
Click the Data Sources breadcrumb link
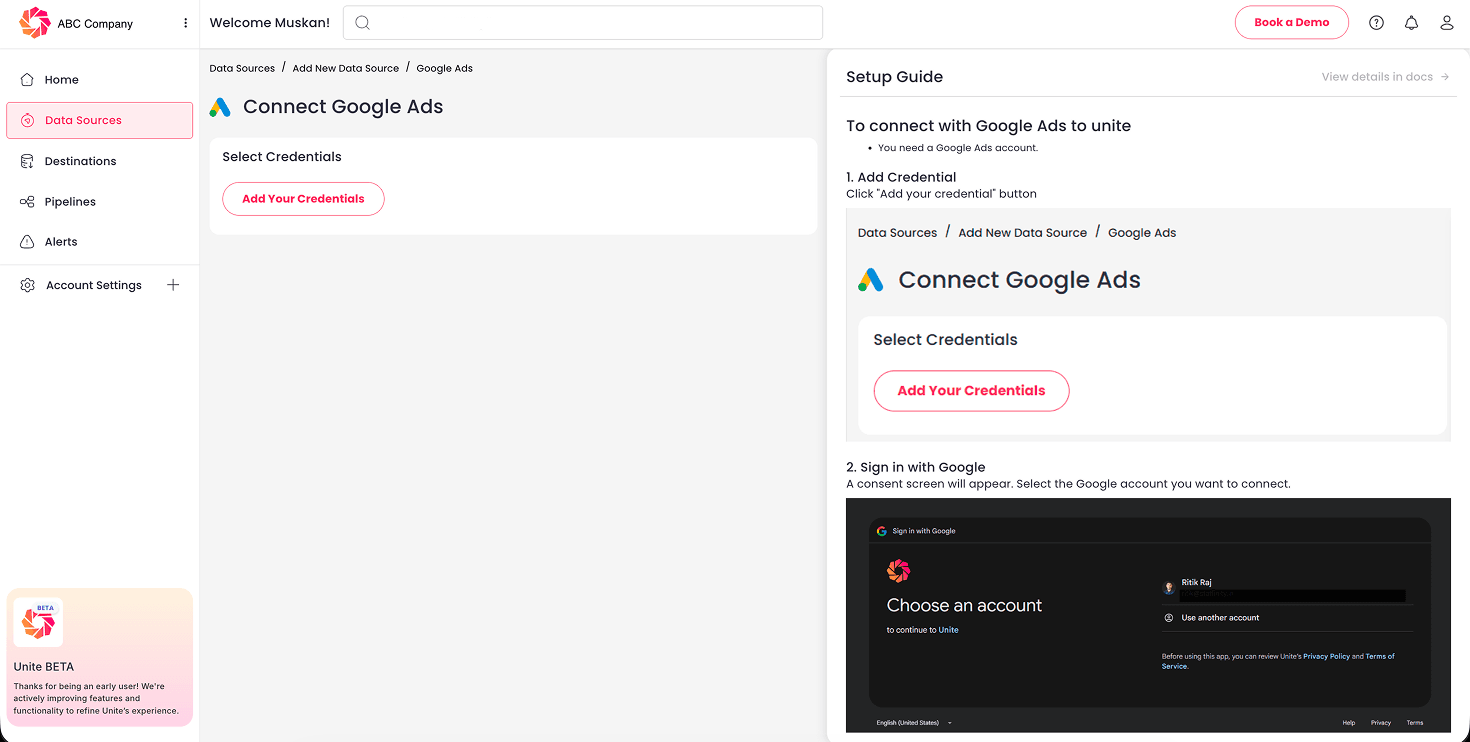242,68
